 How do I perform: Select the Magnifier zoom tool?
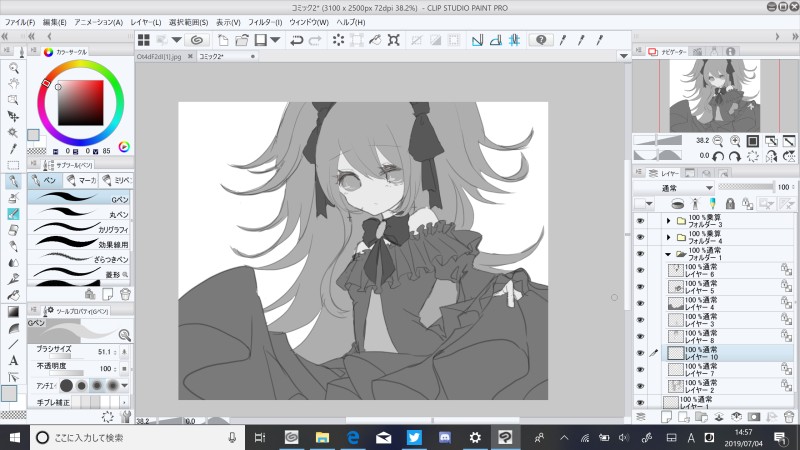point(14,68)
